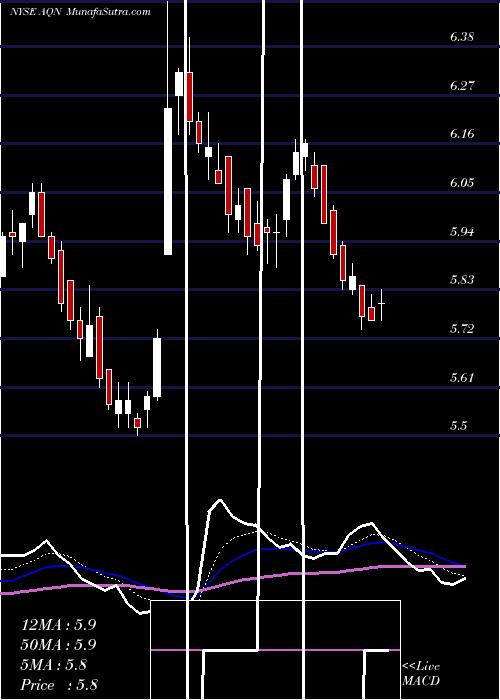Click the 12MA : 5.9 readout

tap(58, 625)
